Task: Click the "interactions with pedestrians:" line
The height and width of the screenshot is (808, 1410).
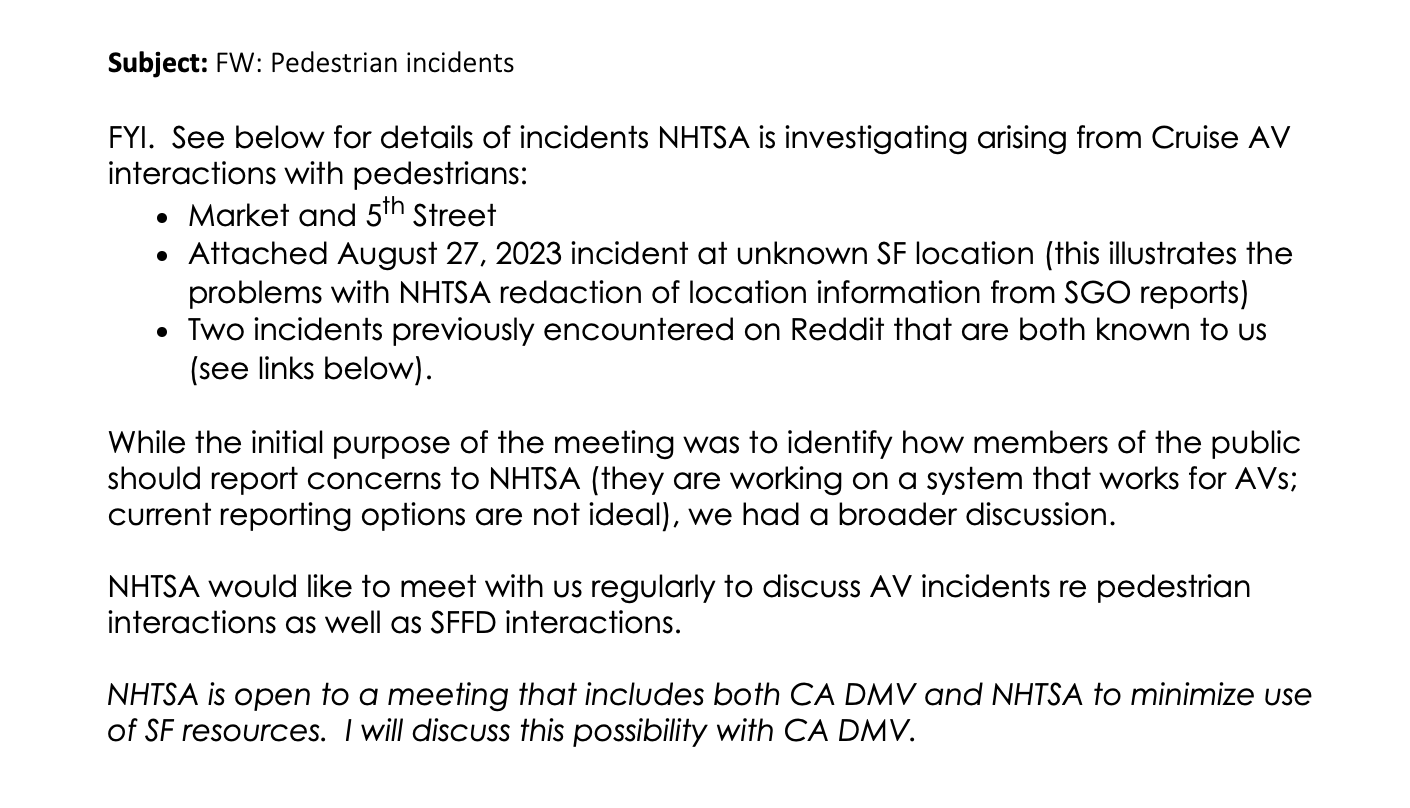Action: click(317, 174)
